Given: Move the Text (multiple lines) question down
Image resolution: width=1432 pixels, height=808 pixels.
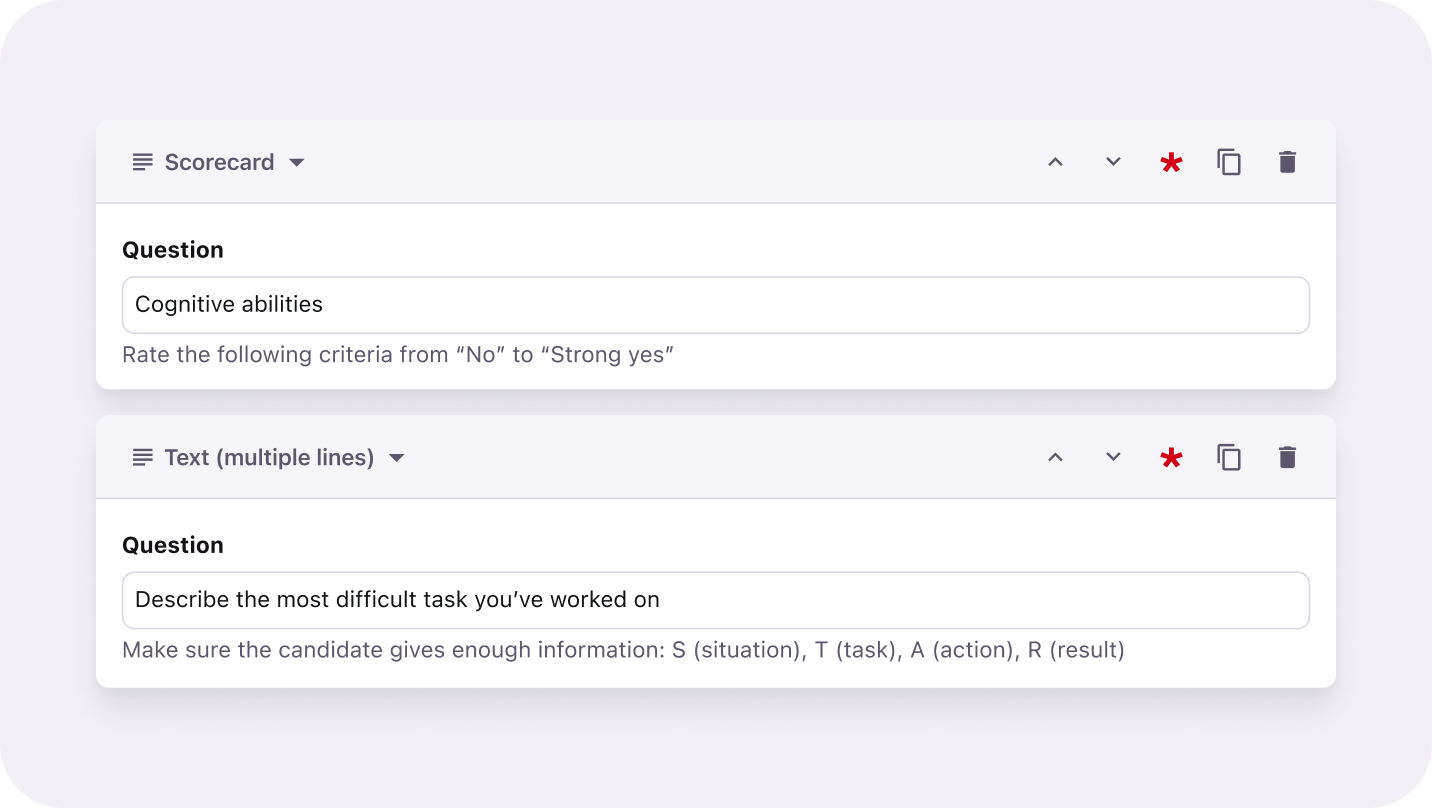Looking at the screenshot, I should [x=1113, y=457].
